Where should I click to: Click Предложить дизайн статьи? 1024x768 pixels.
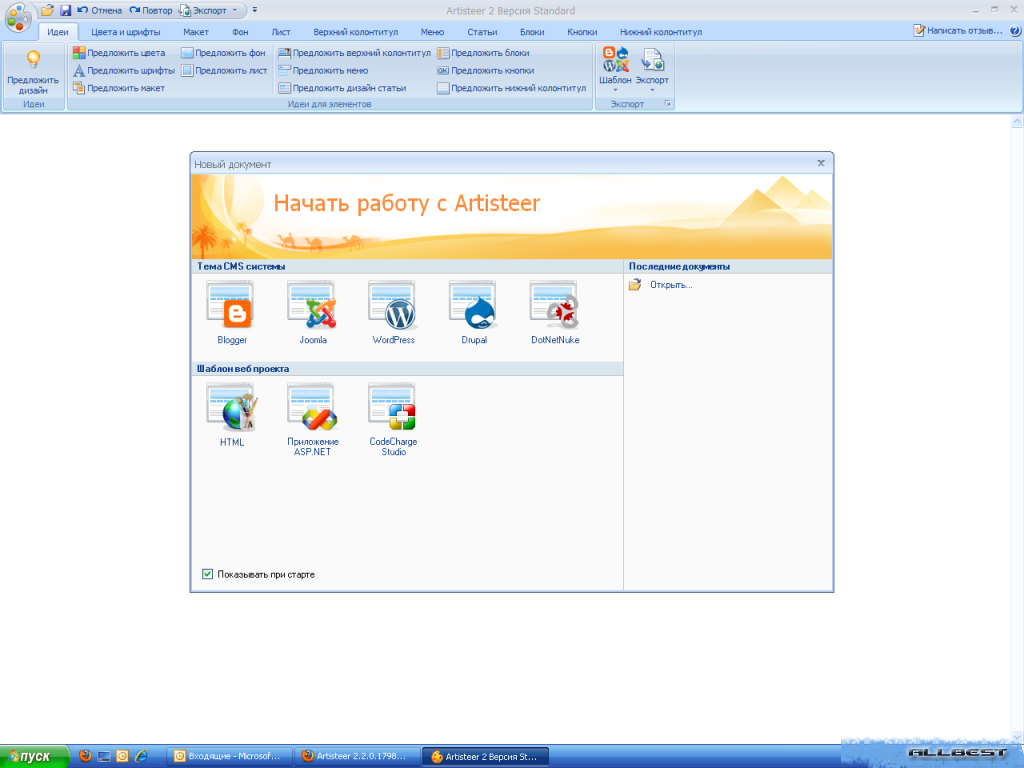pos(342,88)
